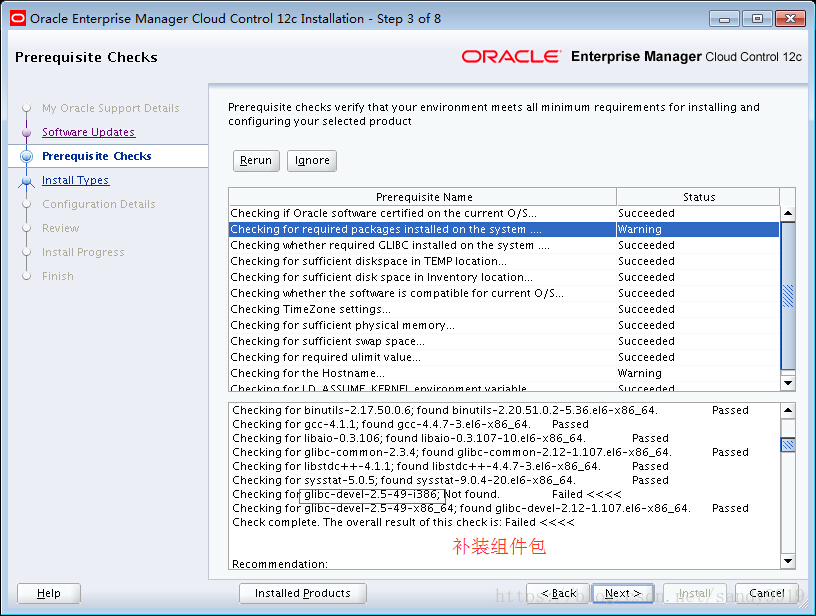Click the glibc-devel-2.5-49-x86_64 check line
816x616 pixels.
[x=490, y=508]
